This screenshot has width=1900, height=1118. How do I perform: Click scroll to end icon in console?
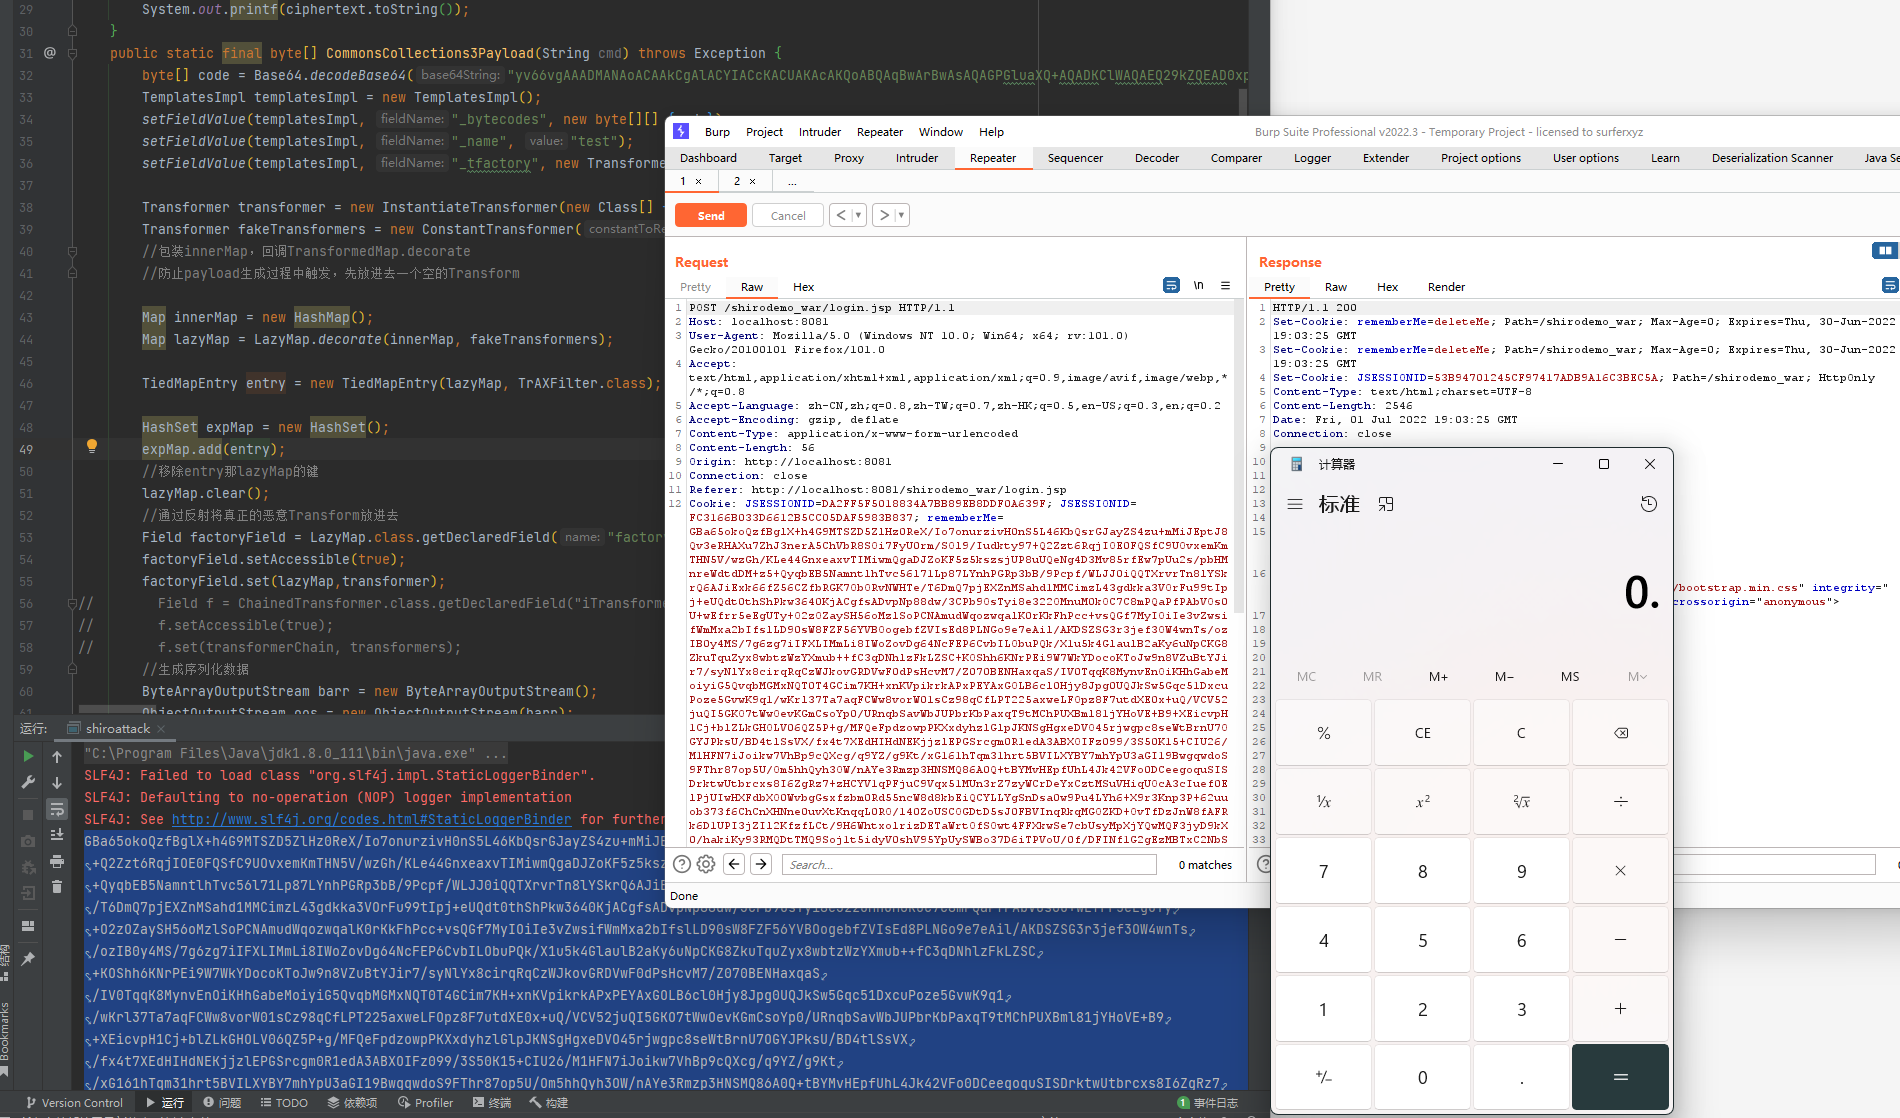pyautogui.click(x=57, y=834)
